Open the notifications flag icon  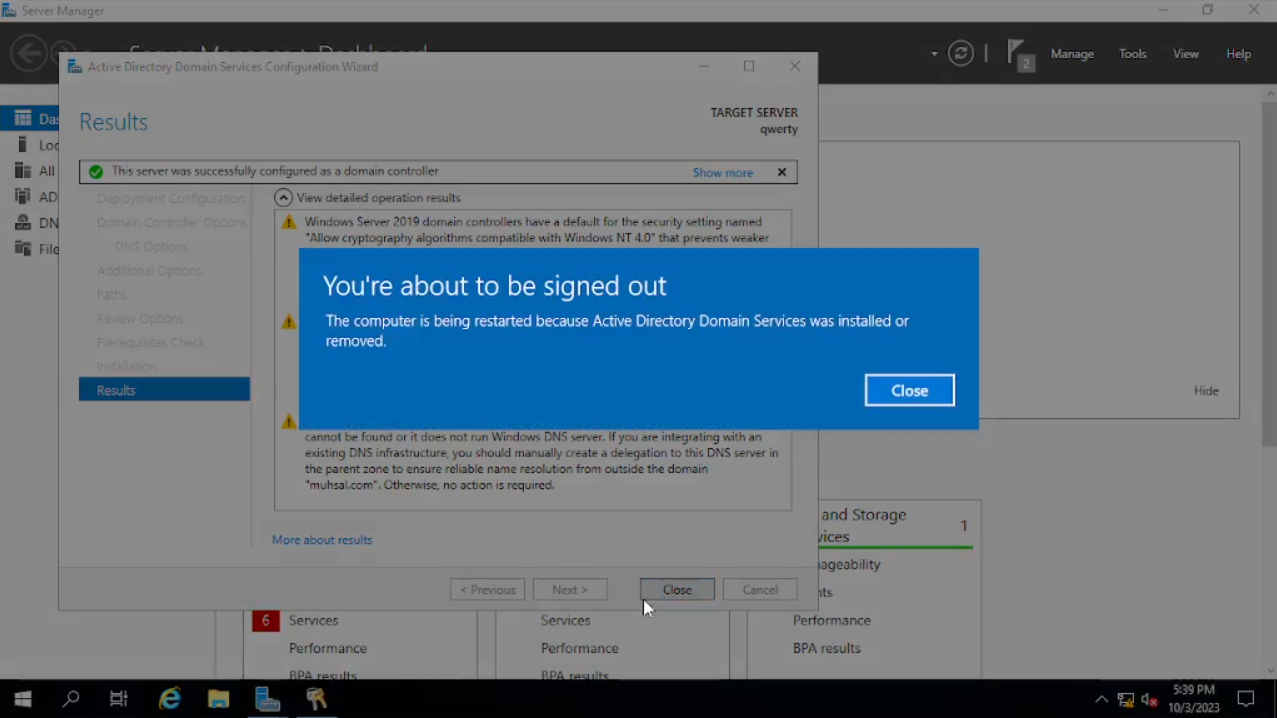tap(1018, 54)
